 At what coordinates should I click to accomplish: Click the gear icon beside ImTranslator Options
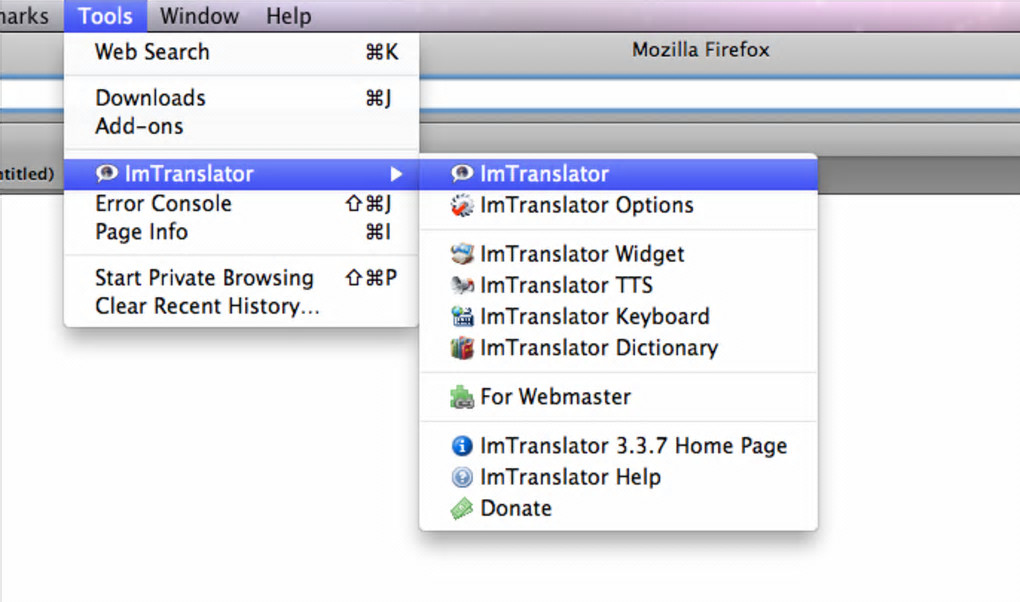(x=461, y=206)
